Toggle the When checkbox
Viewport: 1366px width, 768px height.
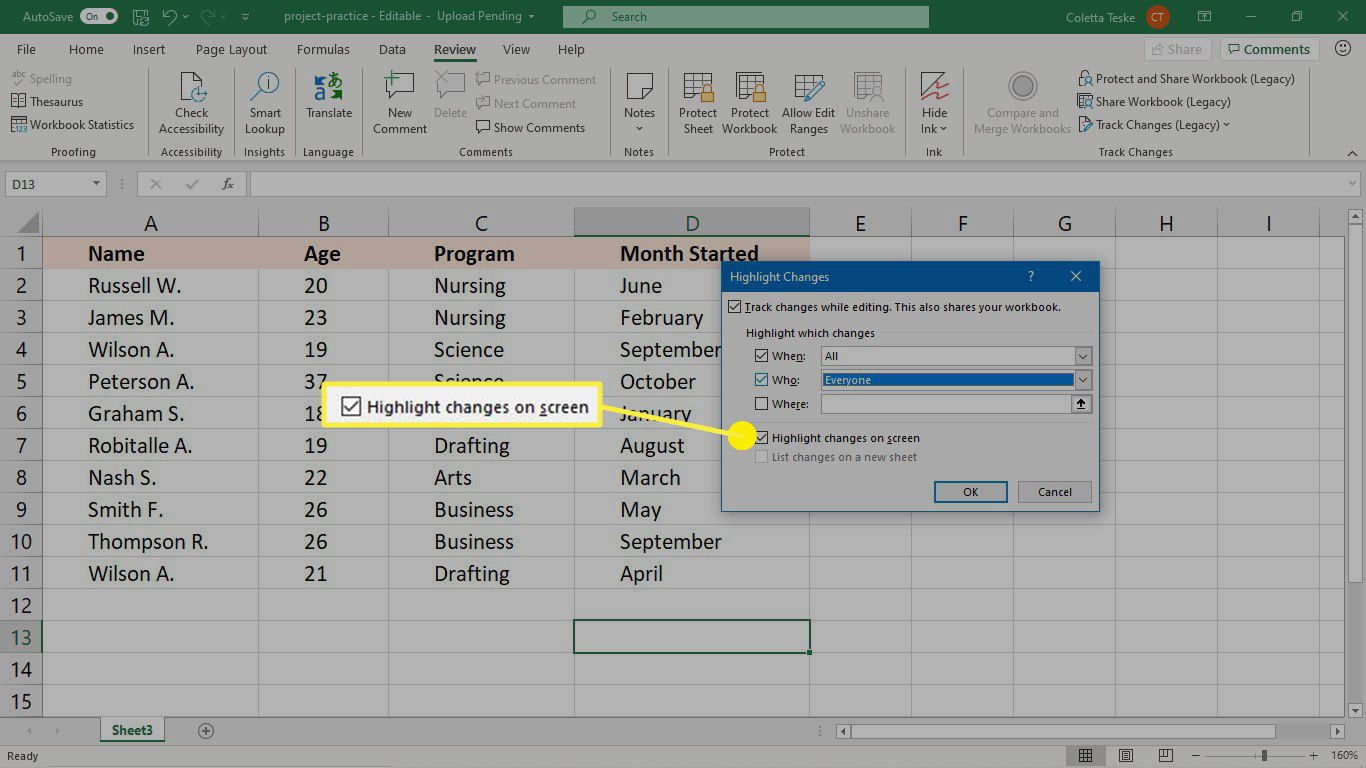pyautogui.click(x=763, y=357)
